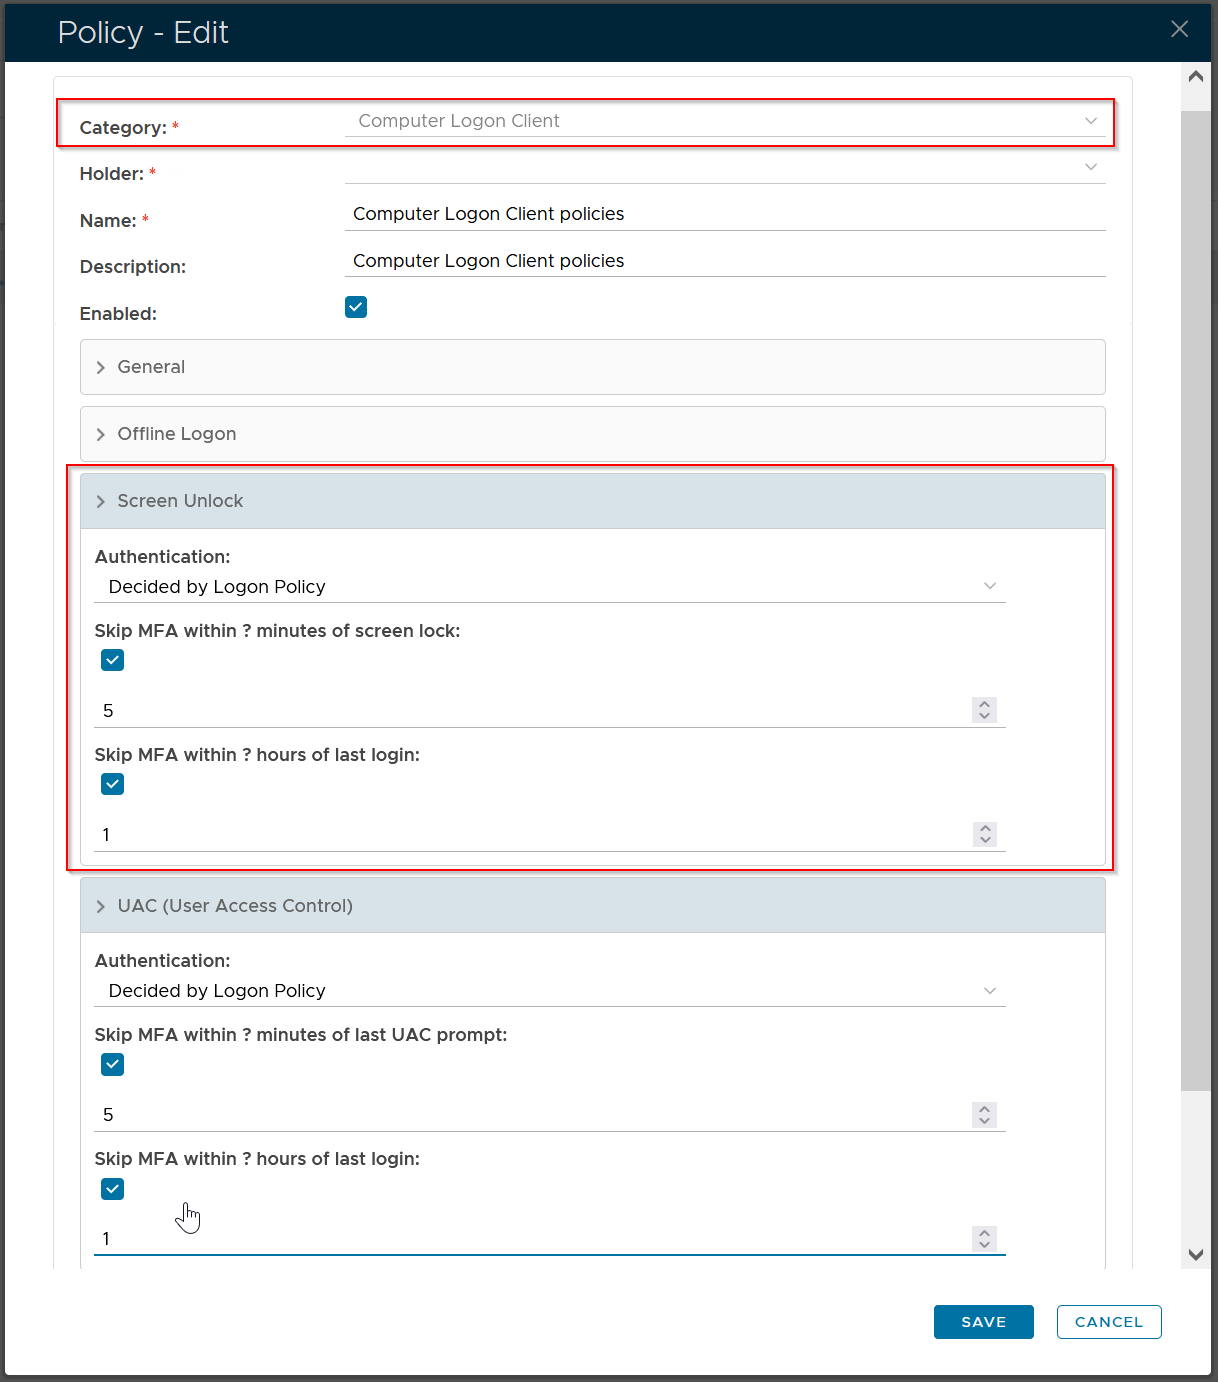Click the Name input field
The image size is (1218, 1382).
pyautogui.click(x=725, y=214)
